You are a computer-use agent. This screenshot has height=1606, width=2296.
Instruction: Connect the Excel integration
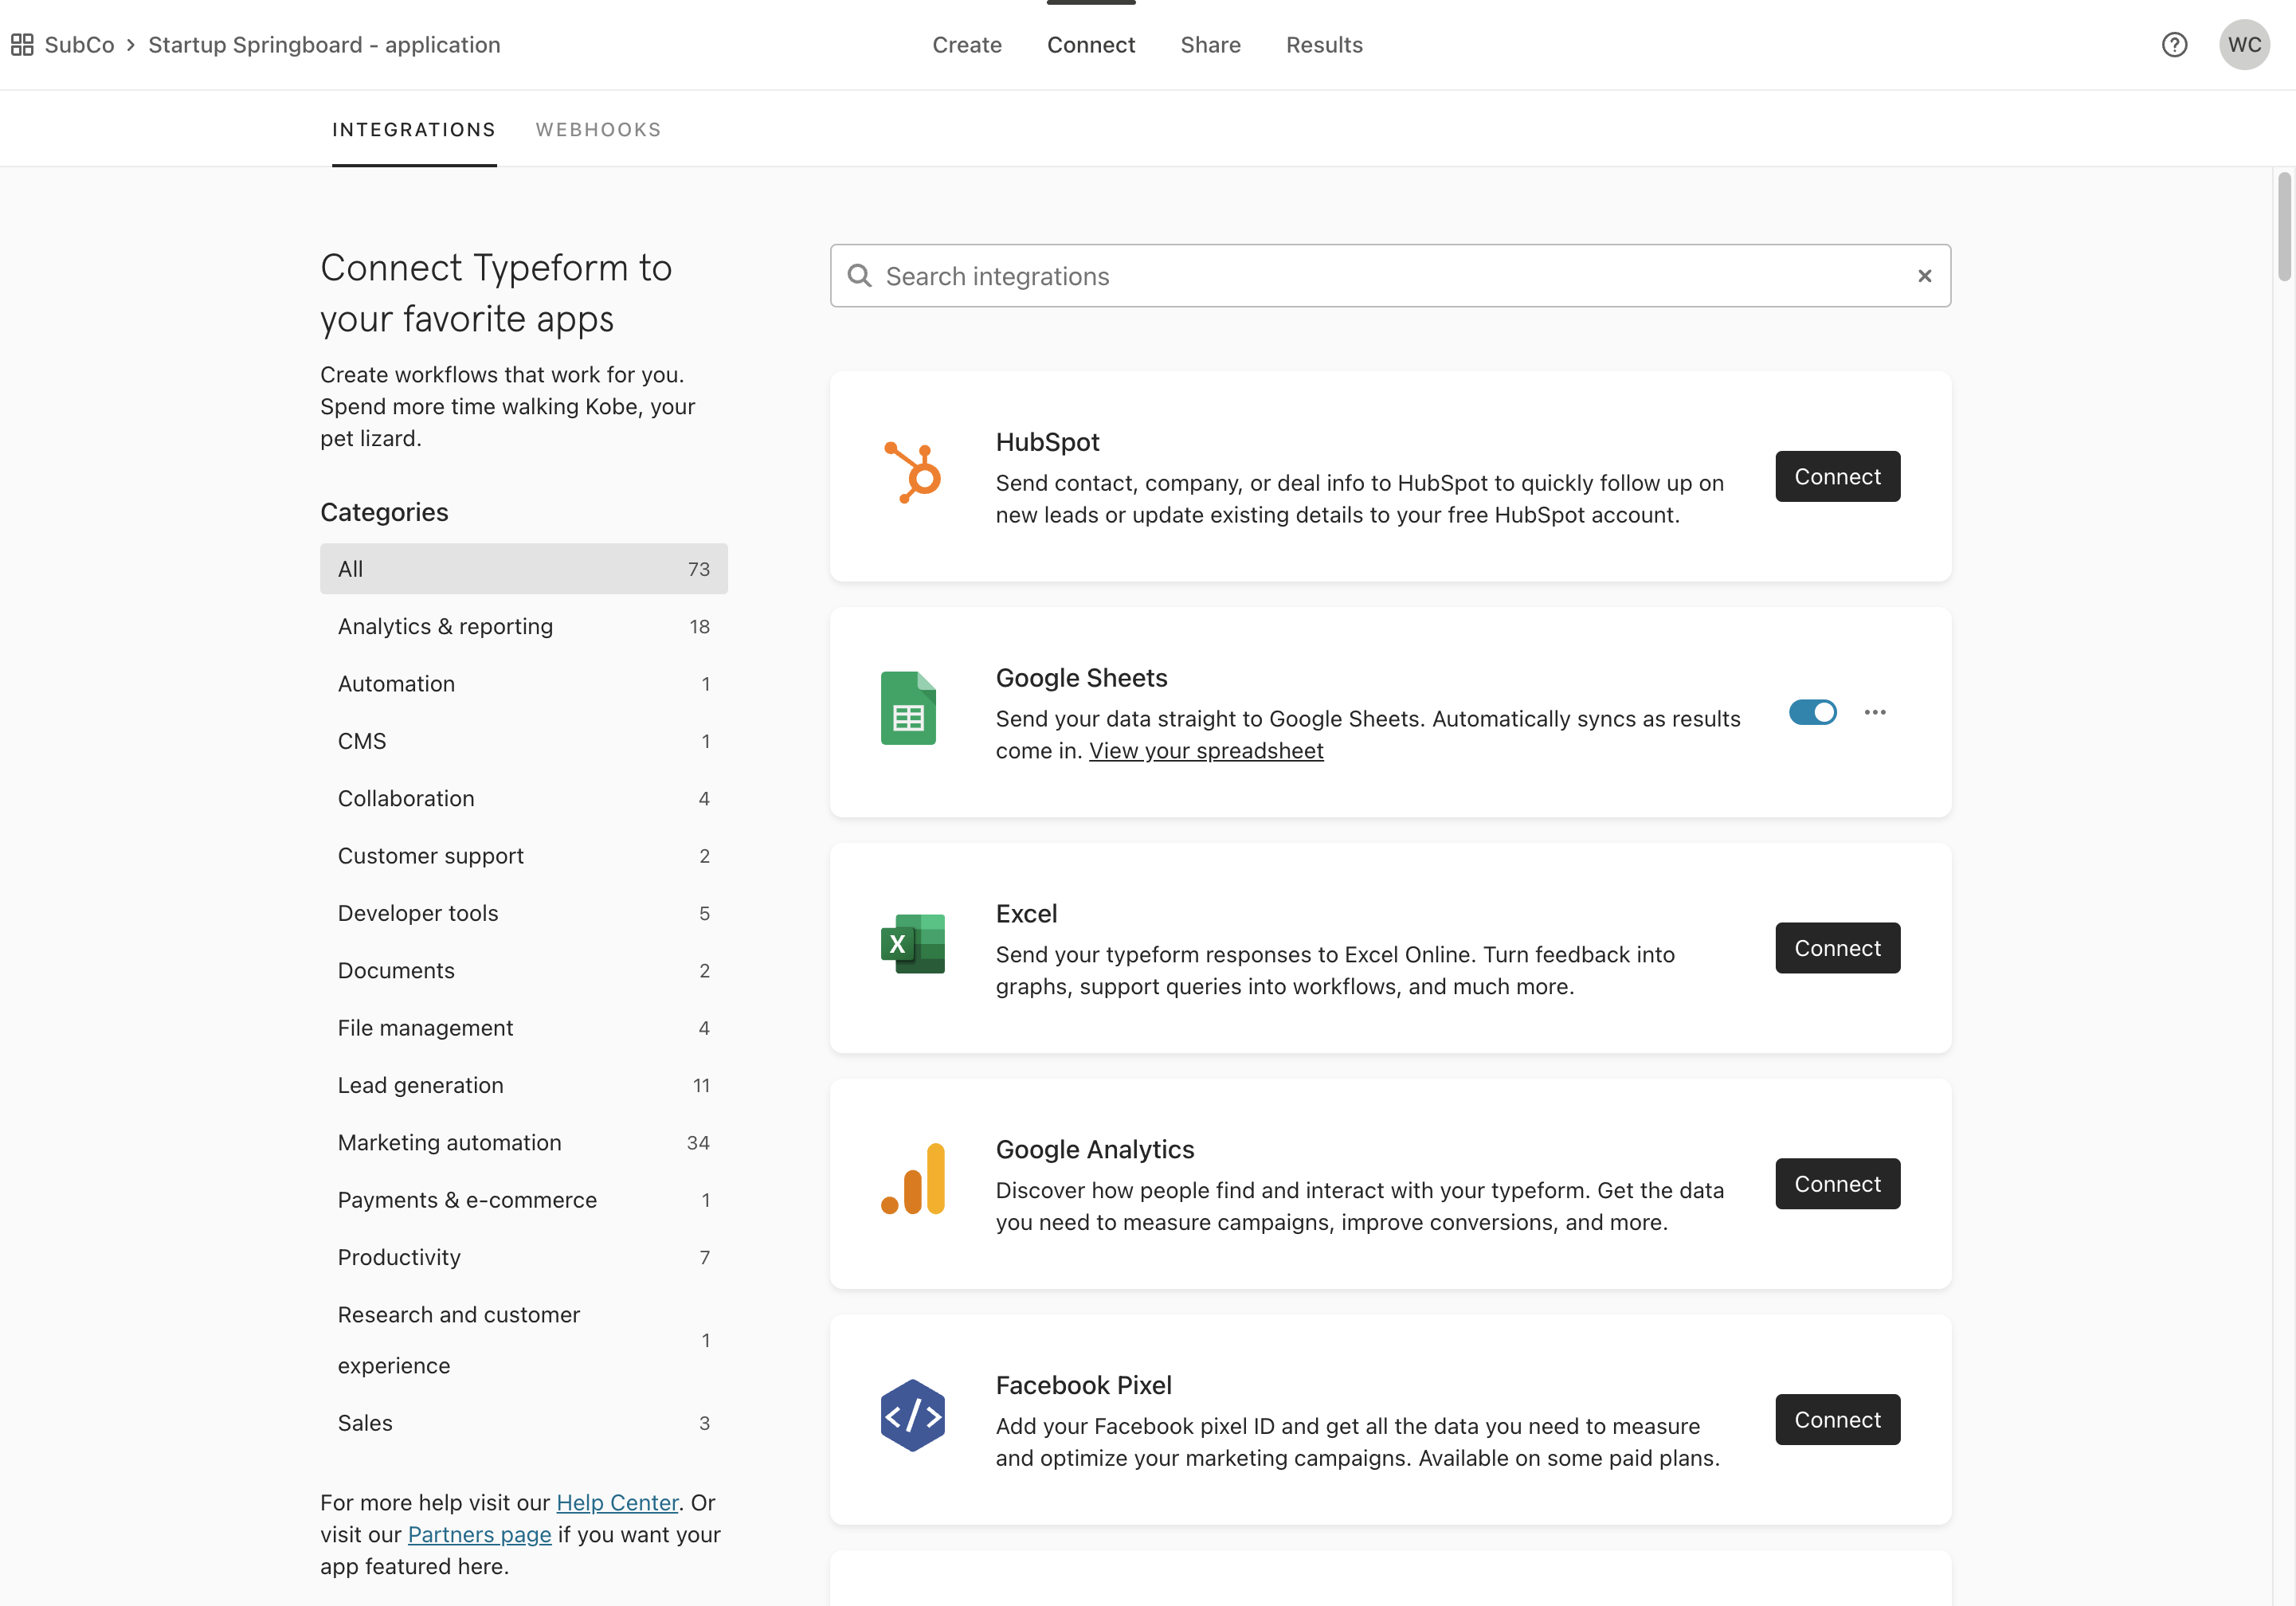1837,948
